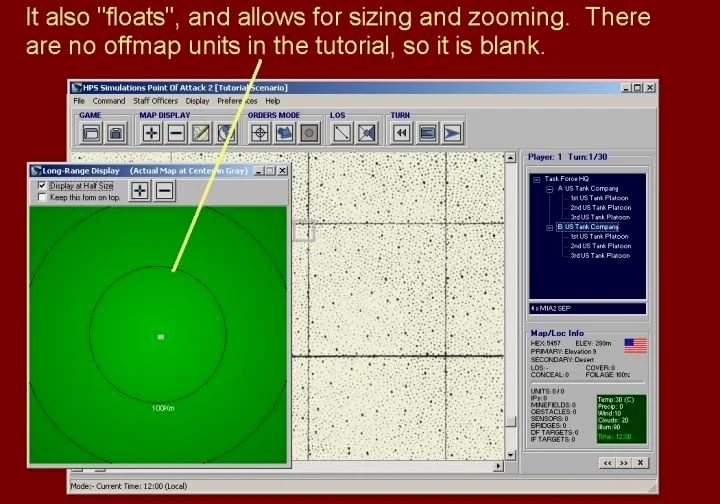Click the 4 x M1A2 SEP unit text
The height and width of the screenshot is (504, 720).
tap(551, 308)
